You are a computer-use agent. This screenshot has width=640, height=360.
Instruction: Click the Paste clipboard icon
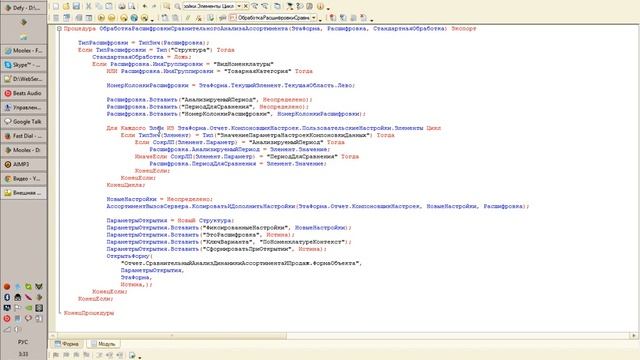tap(109, 6)
